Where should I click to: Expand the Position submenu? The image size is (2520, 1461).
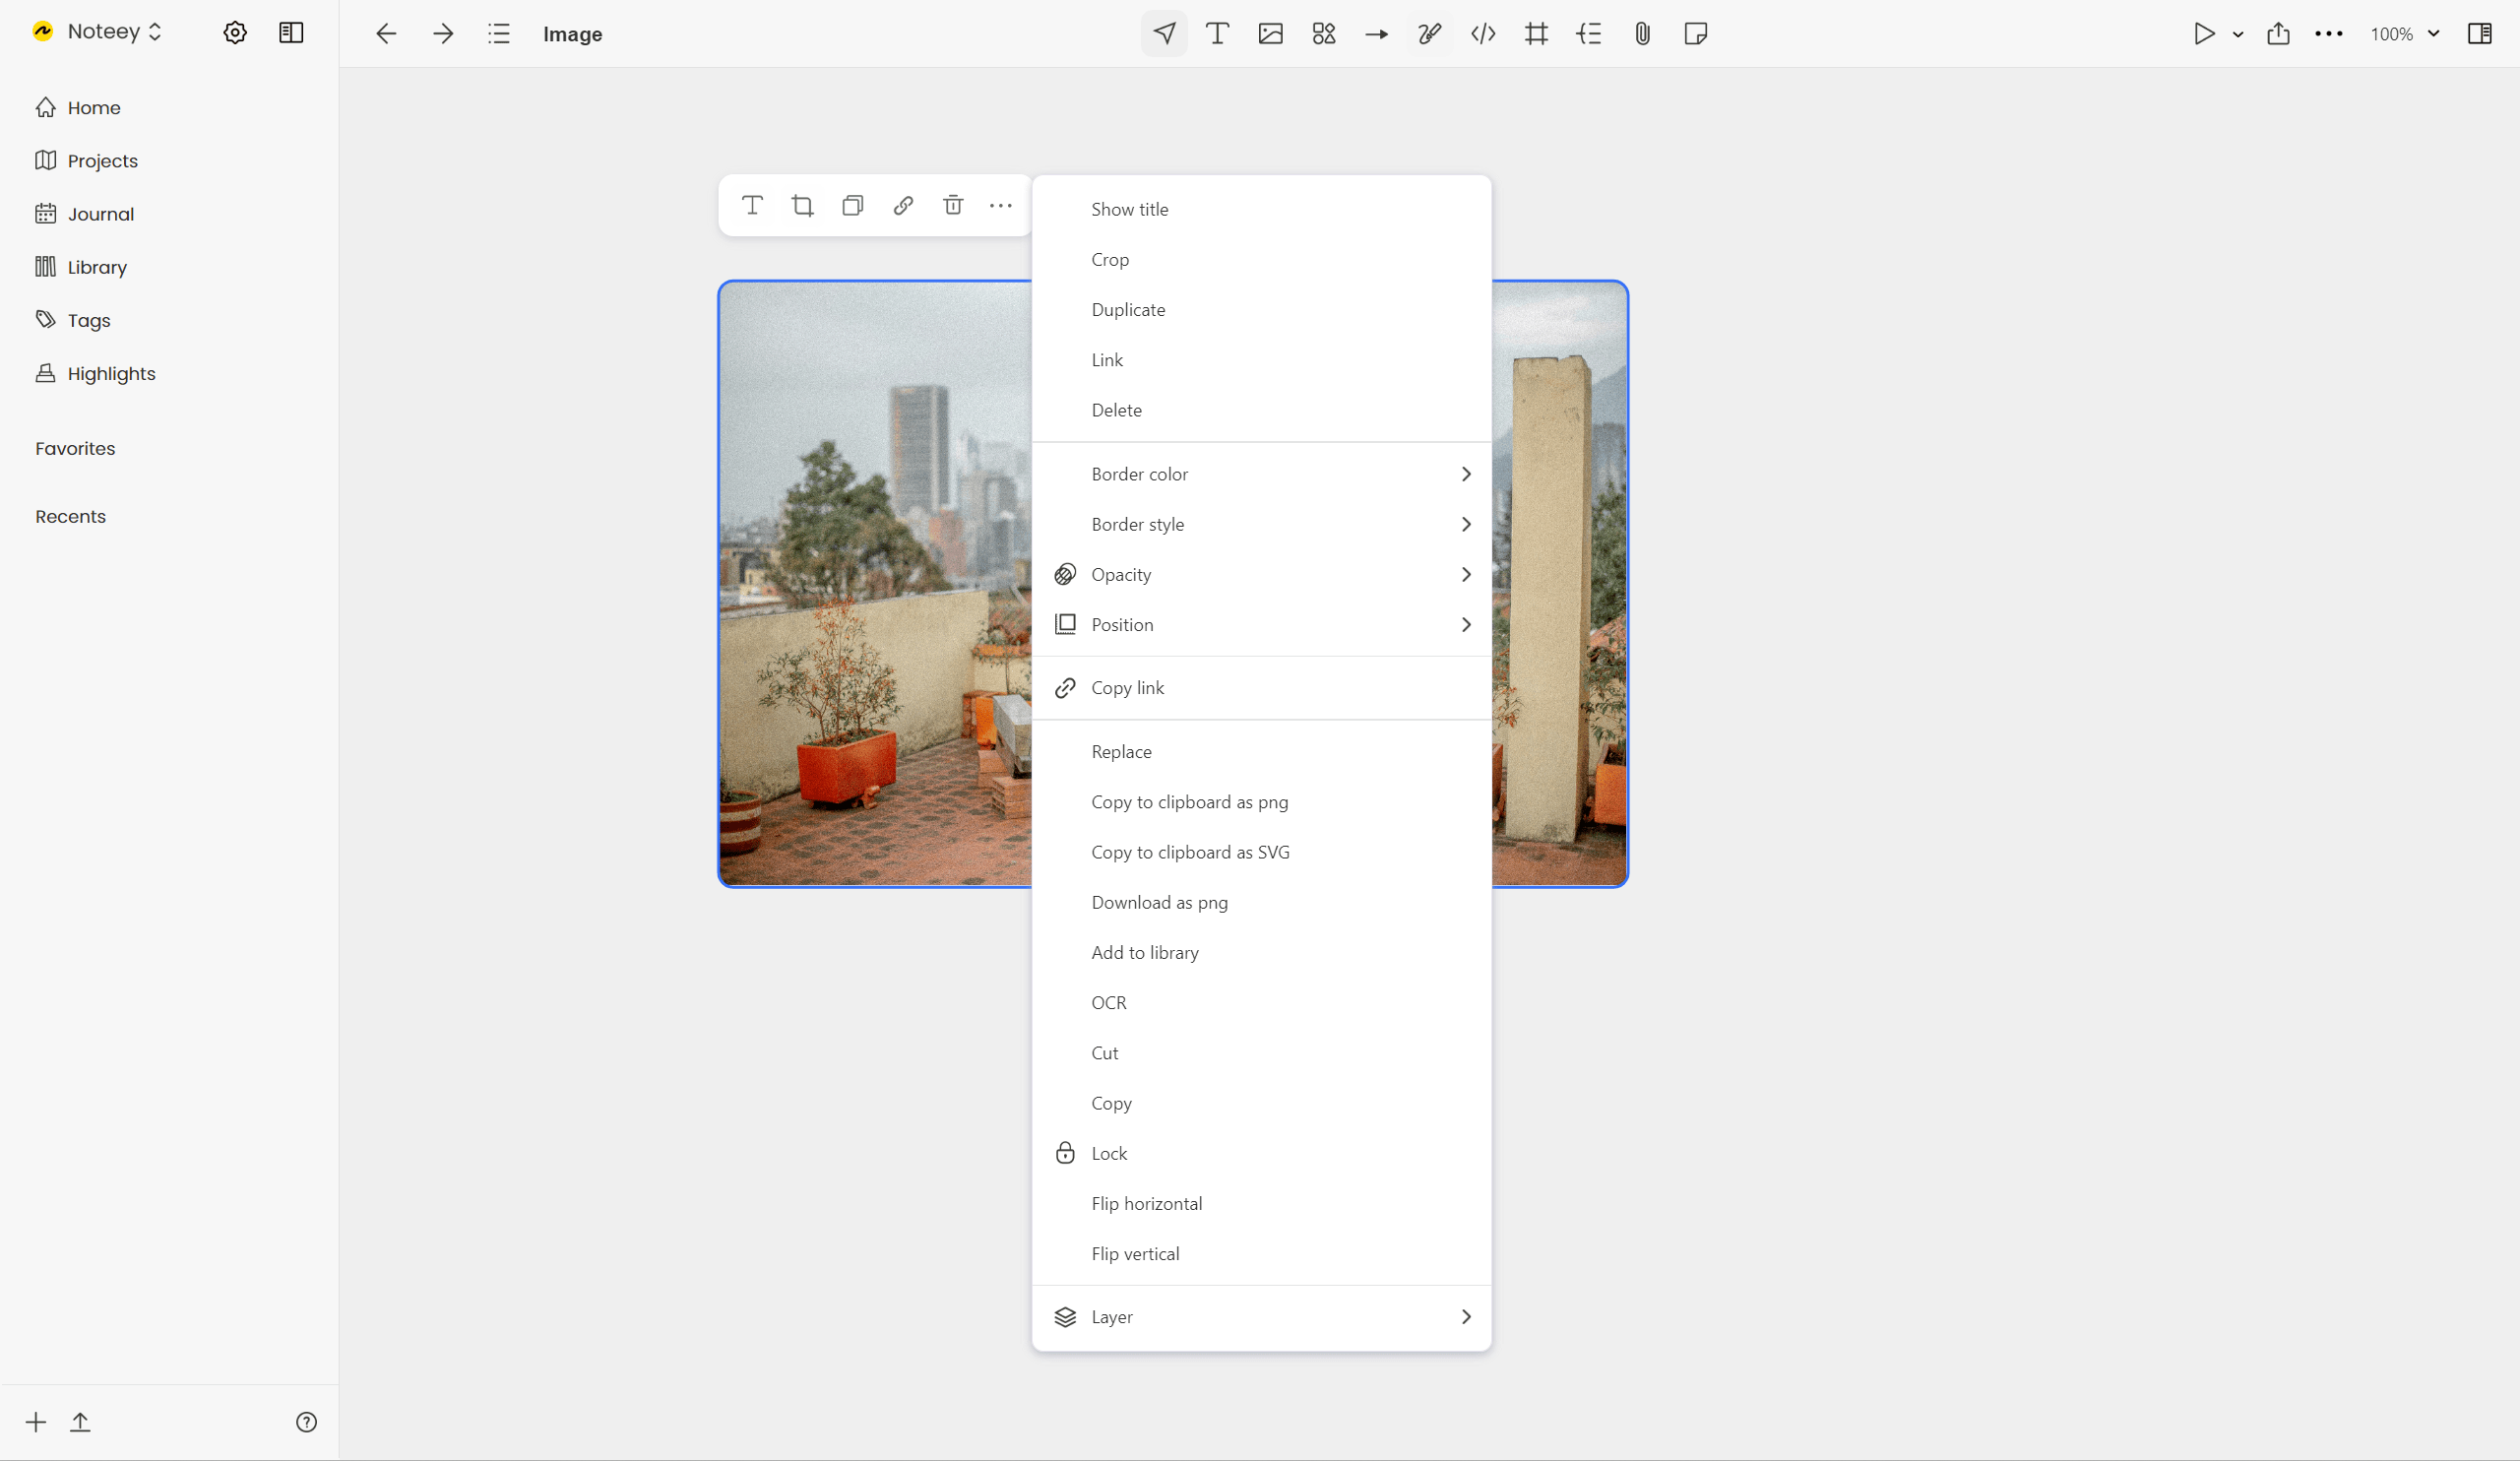[1261, 624]
